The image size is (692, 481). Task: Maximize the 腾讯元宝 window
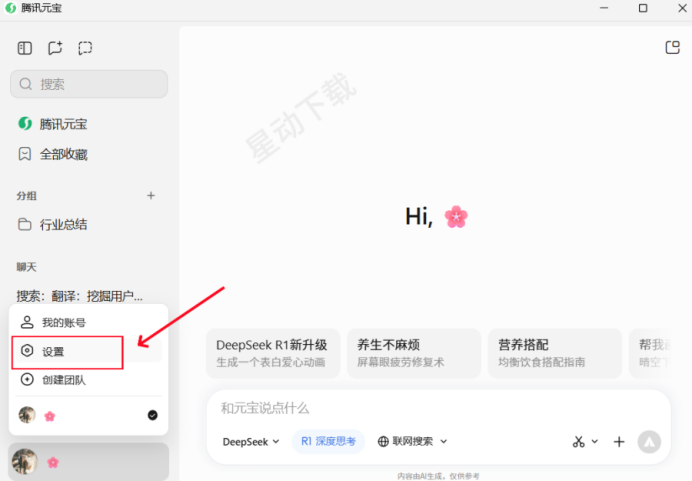[x=643, y=8]
